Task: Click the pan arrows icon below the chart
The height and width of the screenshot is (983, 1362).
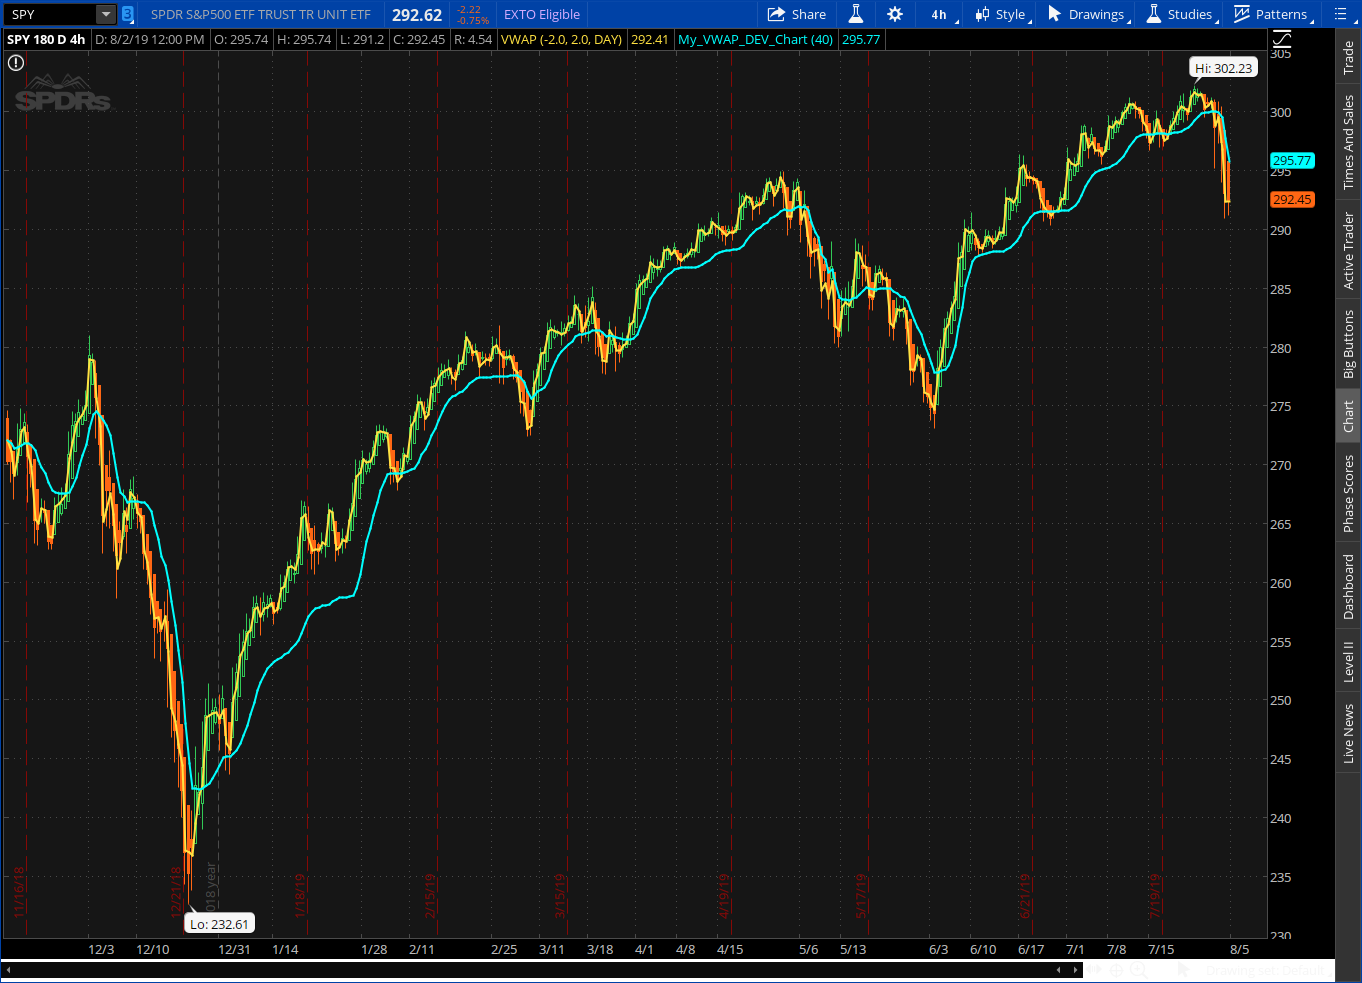Action: (1096, 970)
